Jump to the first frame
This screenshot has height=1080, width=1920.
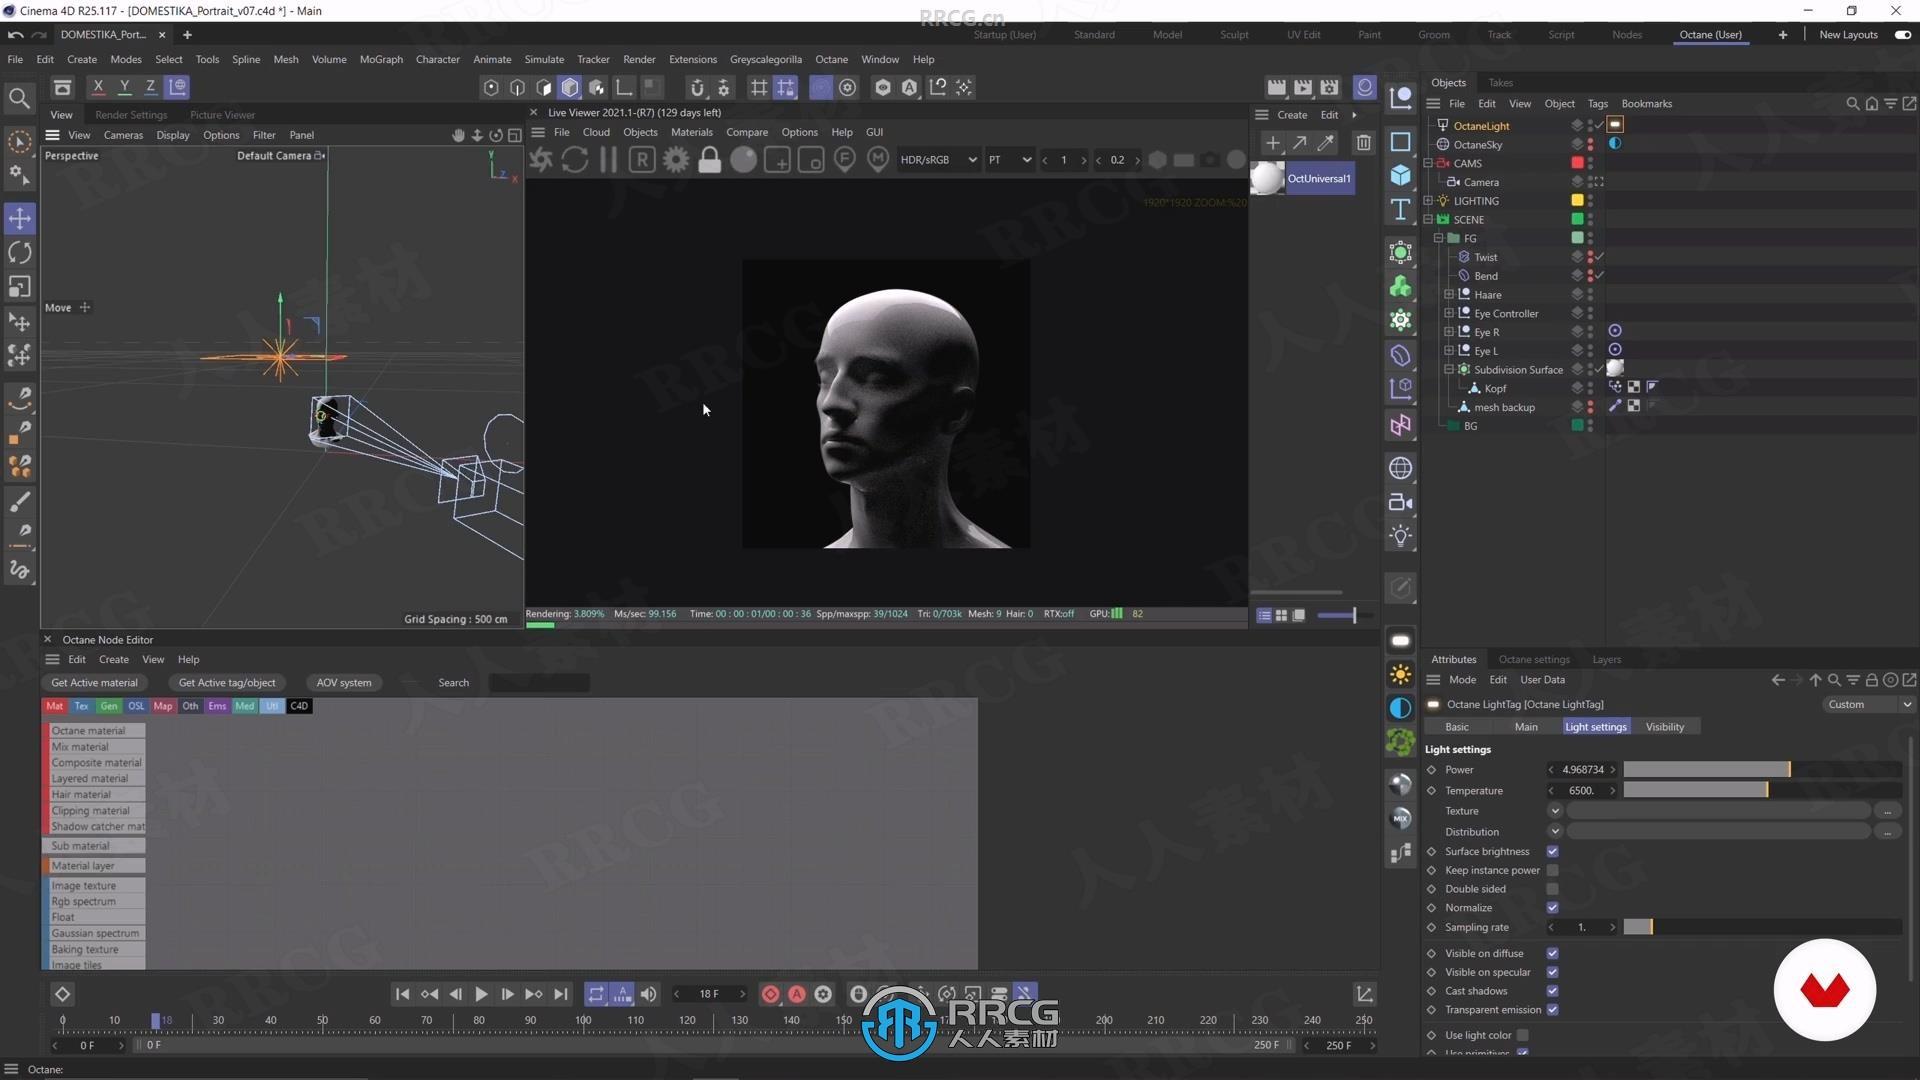pyautogui.click(x=402, y=994)
